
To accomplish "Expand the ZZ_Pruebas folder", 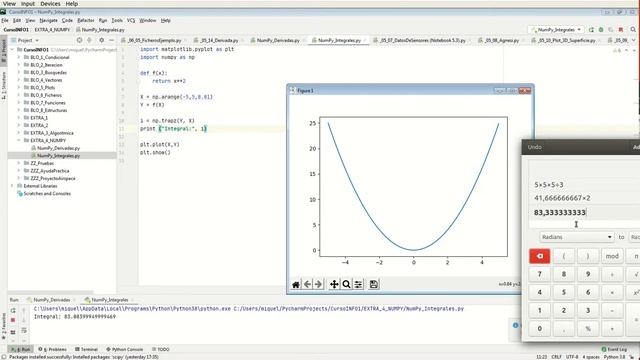I will click(19, 163).
